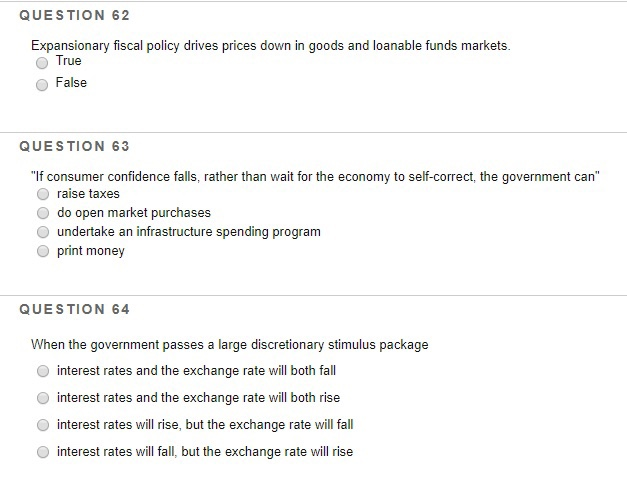
Task: Click the 'False' answer label
Action: click(x=71, y=83)
